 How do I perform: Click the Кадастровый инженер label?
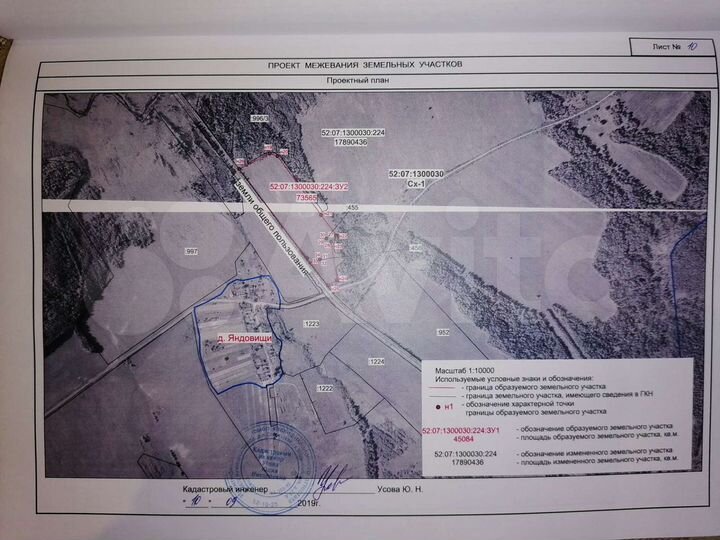pyautogui.click(x=226, y=490)
